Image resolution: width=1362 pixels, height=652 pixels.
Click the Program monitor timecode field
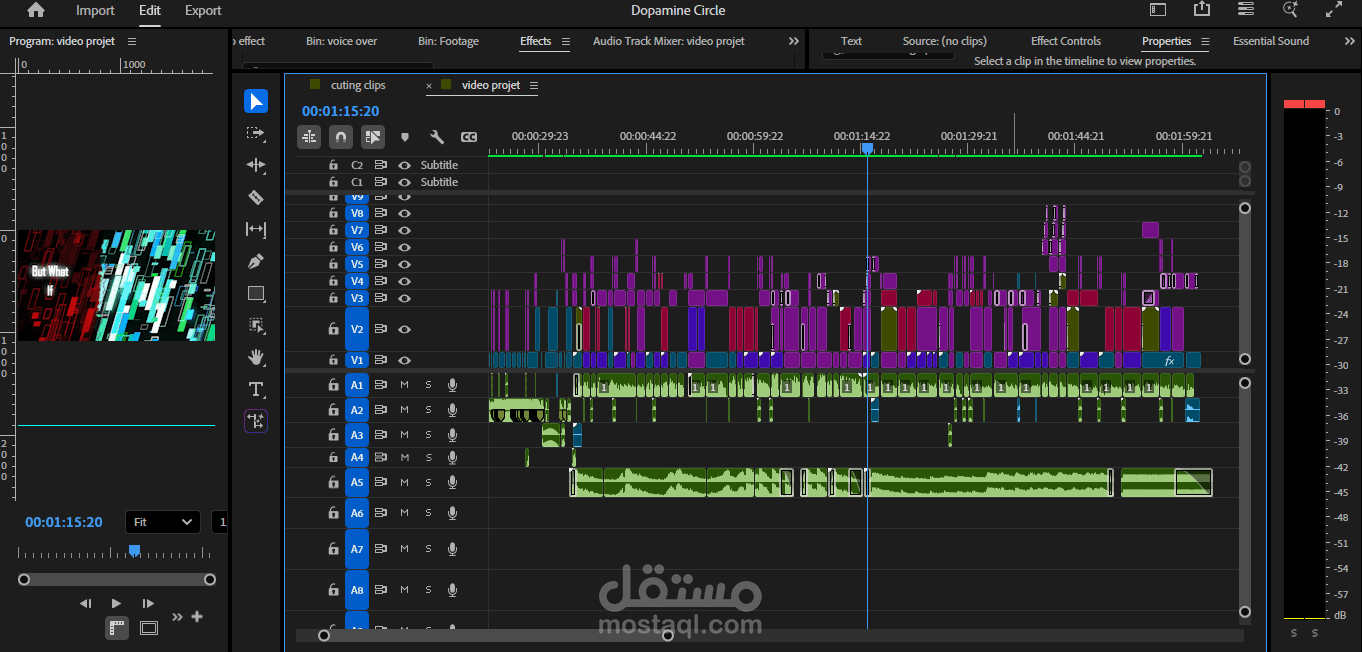(64, 522)
